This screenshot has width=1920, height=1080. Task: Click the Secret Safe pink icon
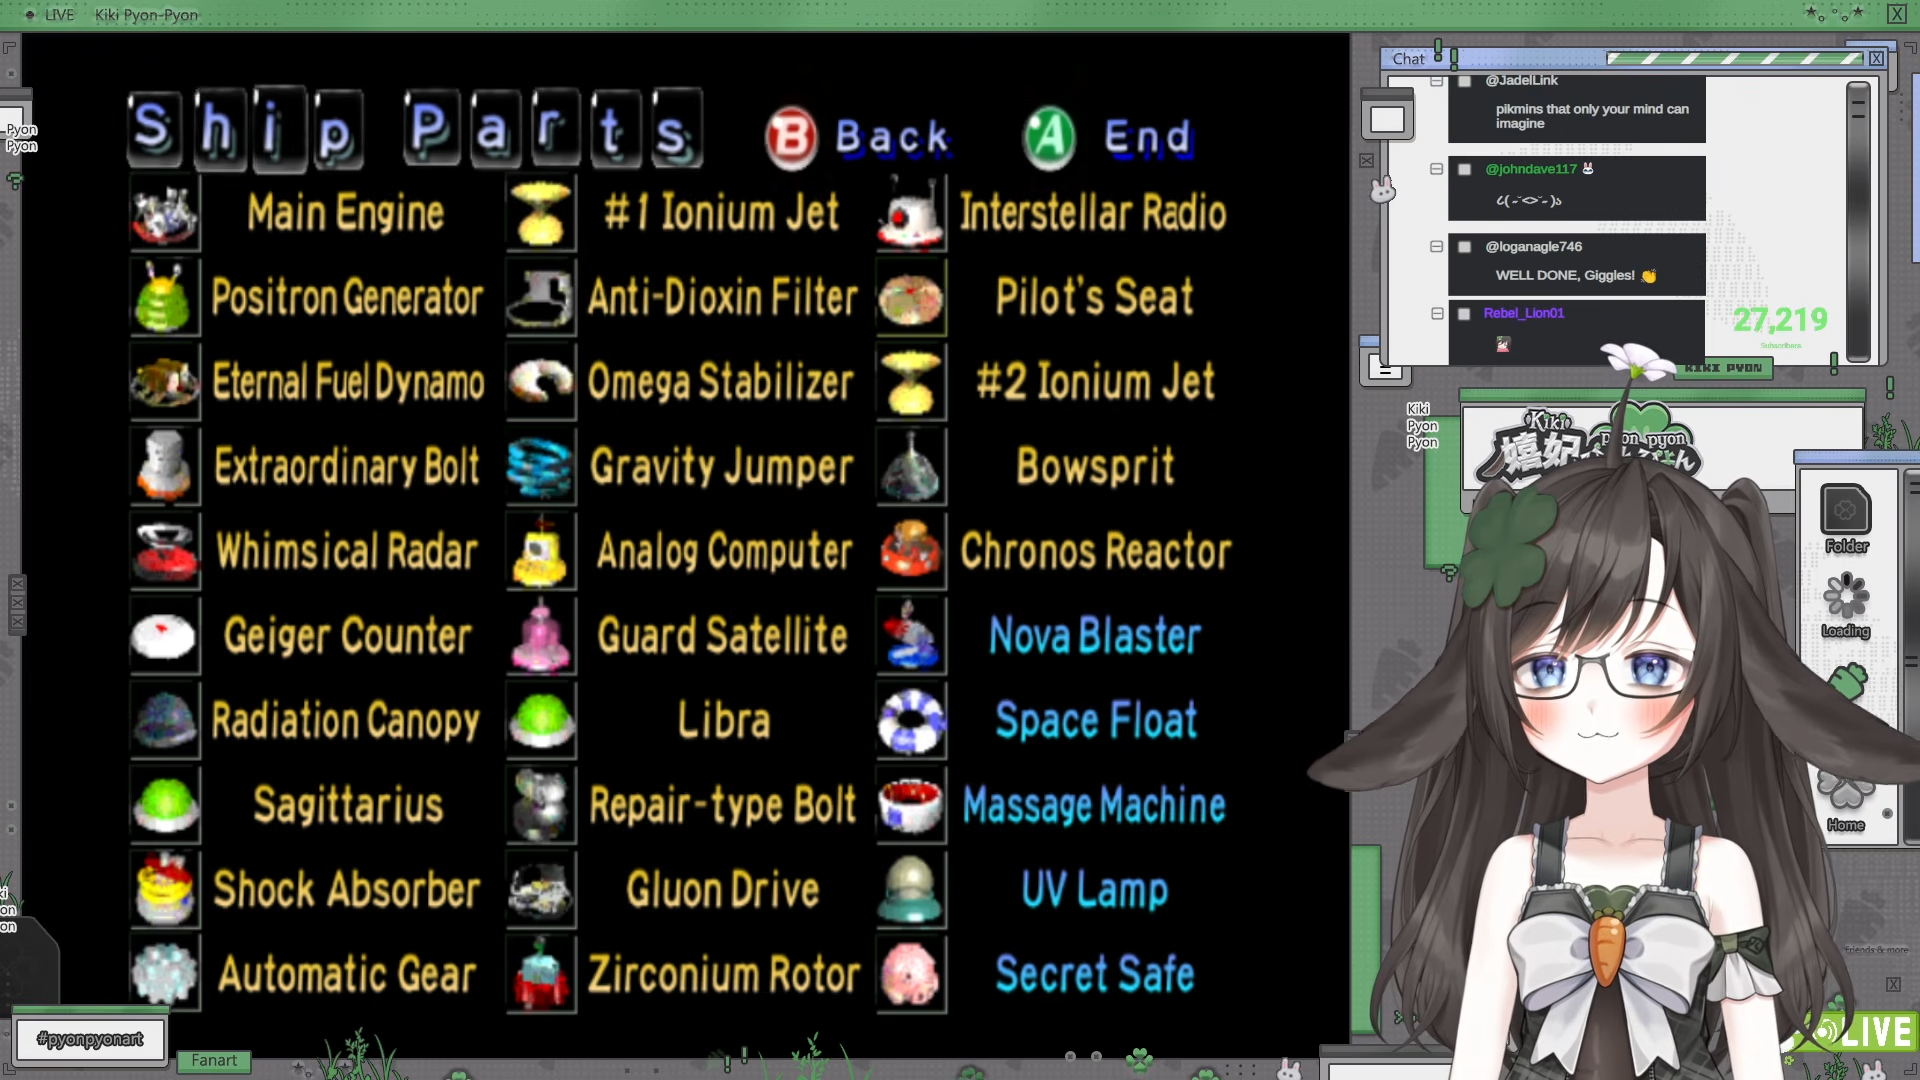[911, 973]
